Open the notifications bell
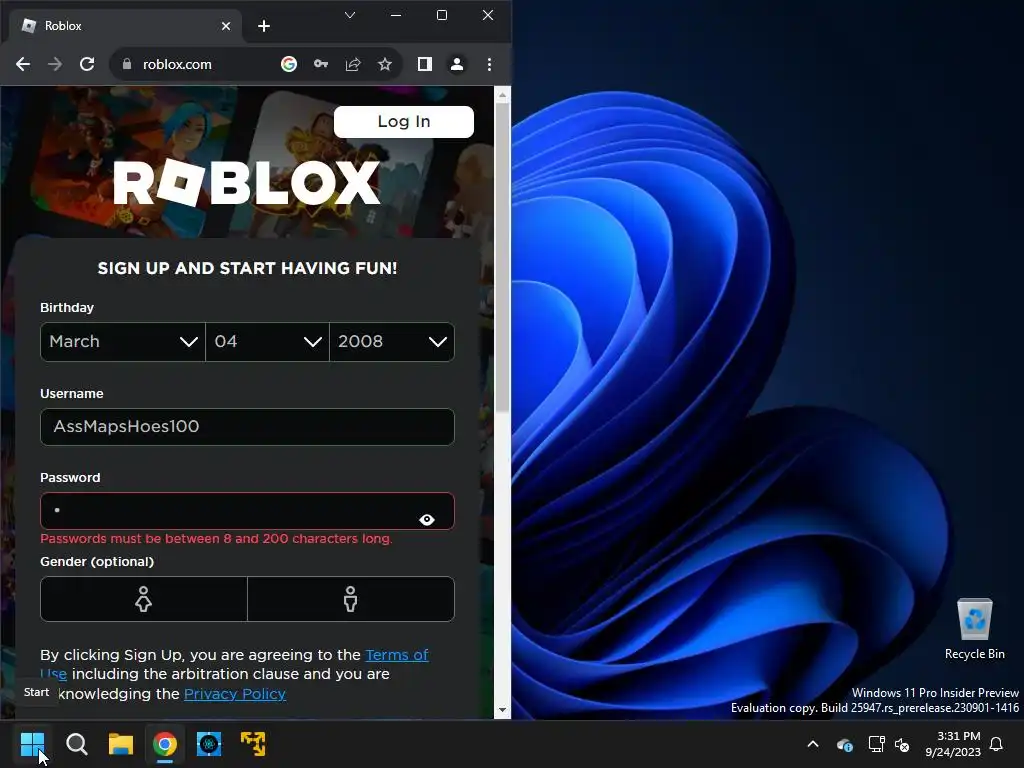1024x768 pixels. pos(997,744)
